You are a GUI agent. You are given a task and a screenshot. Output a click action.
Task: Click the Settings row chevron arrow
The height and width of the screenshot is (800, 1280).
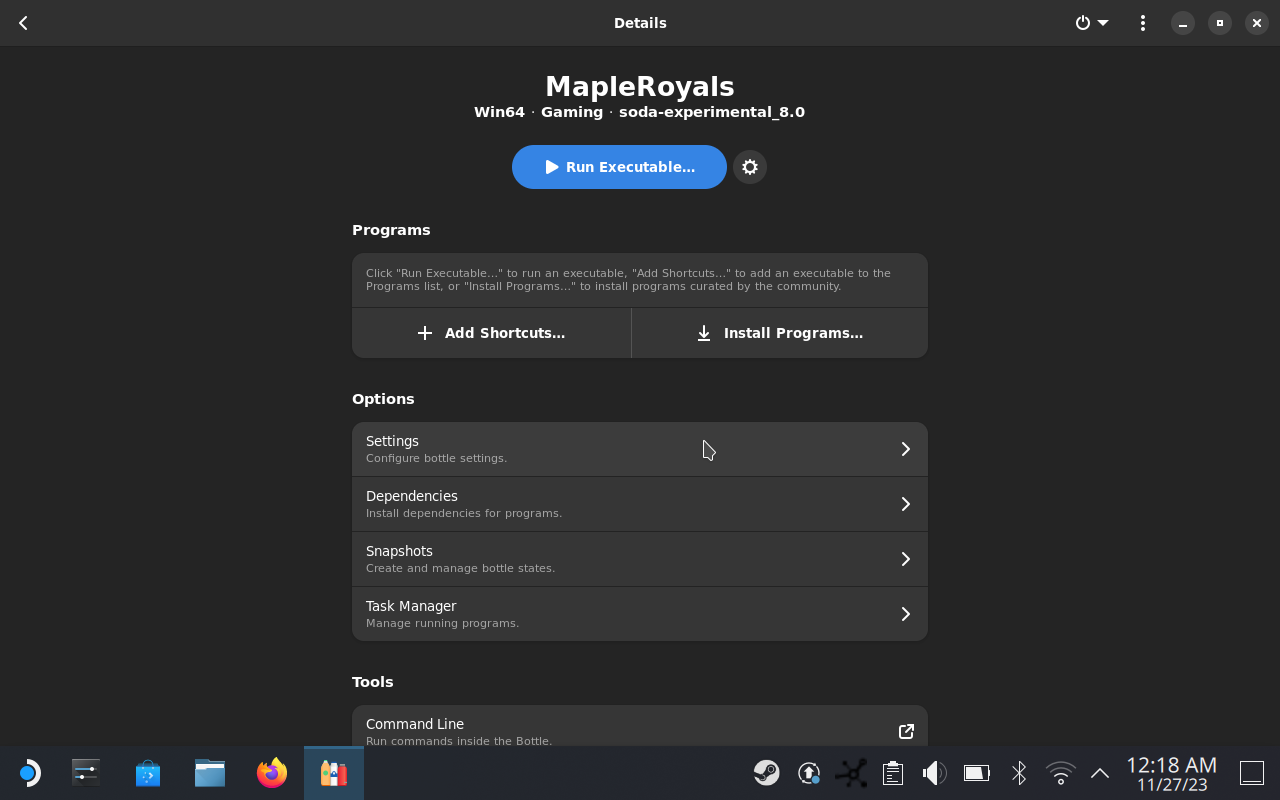click(906, 449)
